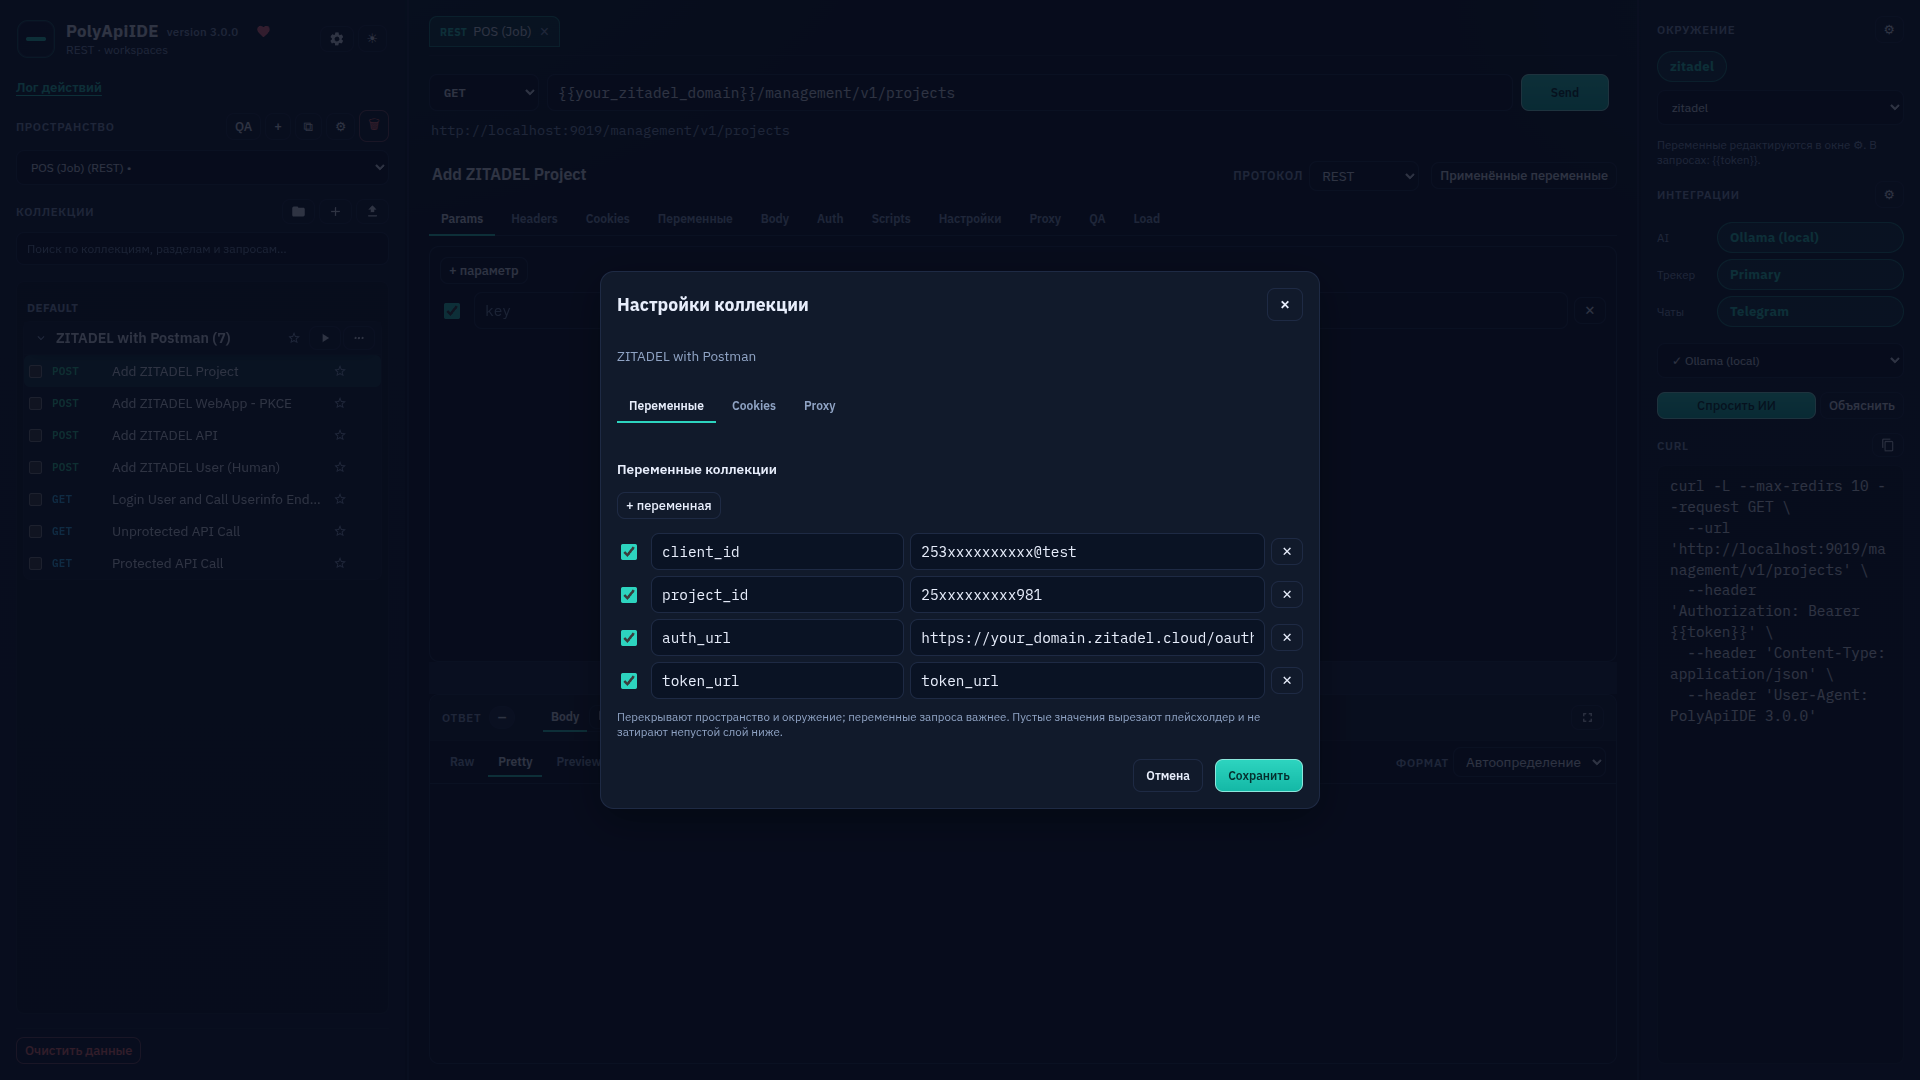The width and height of the screenshot is (1920, 1080).
Task: Close the collection settings dialog
Action: (1285, 305)
